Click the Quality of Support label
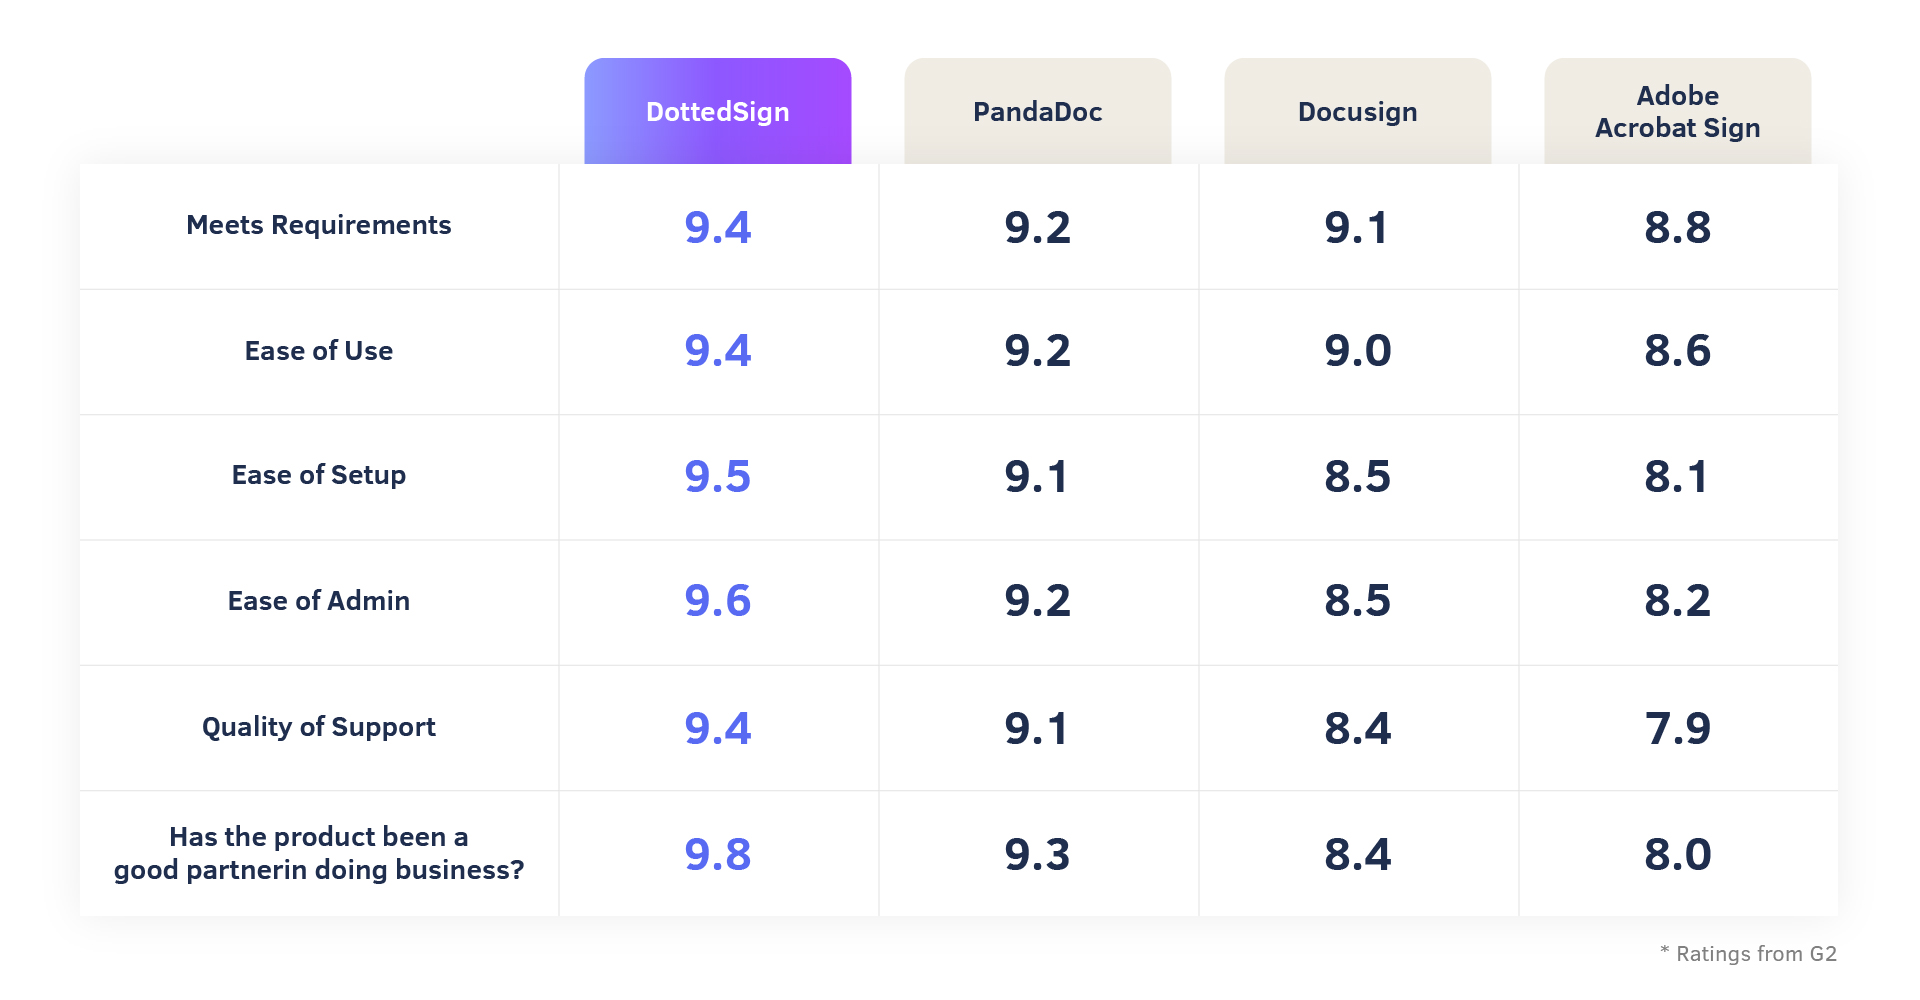Screen dimensions: 1920x1000 [x=319, y=727]
